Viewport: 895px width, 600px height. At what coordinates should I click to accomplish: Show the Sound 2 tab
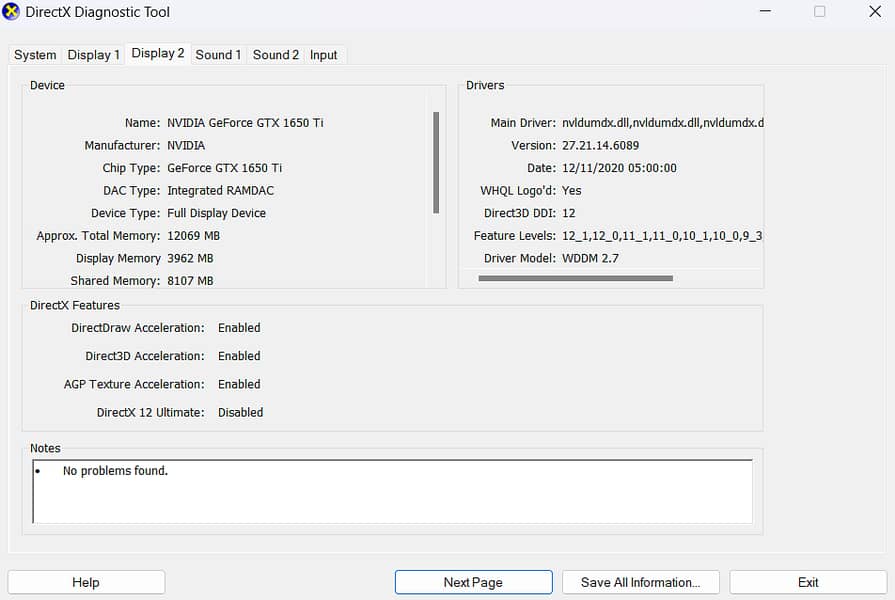point(276,55)
